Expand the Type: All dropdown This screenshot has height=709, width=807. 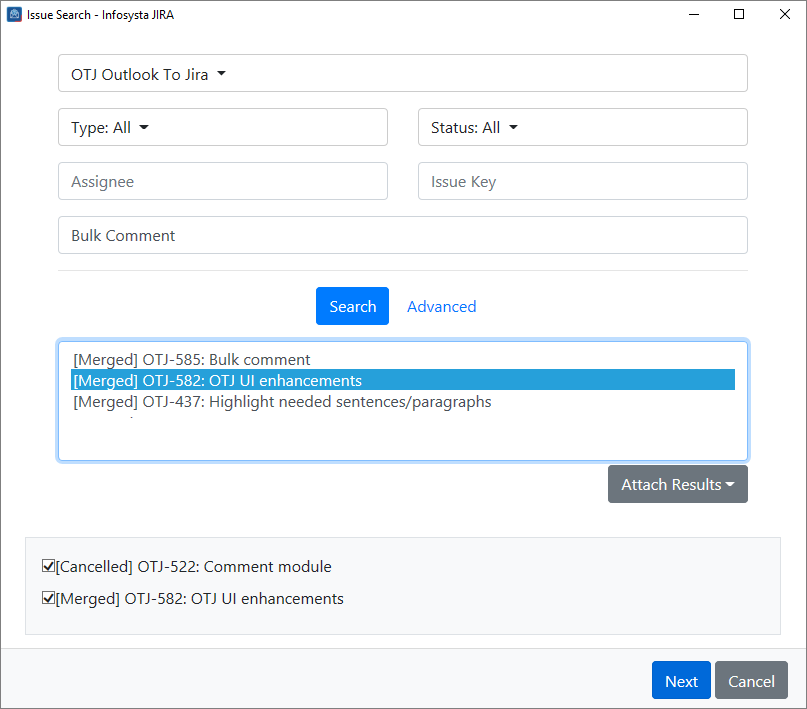click(110, 128)
